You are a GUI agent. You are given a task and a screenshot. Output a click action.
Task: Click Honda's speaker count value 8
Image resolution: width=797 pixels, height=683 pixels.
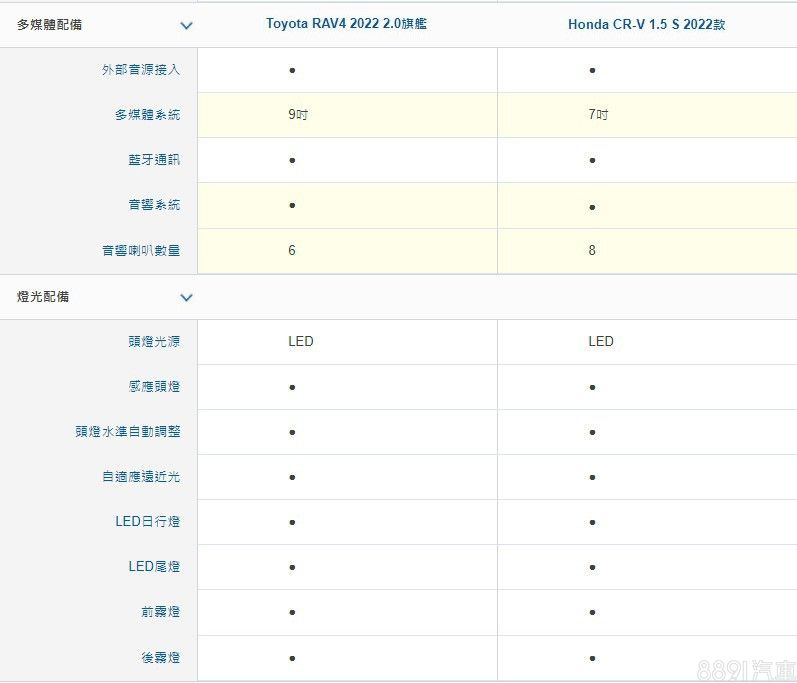[x=592, y=250]
